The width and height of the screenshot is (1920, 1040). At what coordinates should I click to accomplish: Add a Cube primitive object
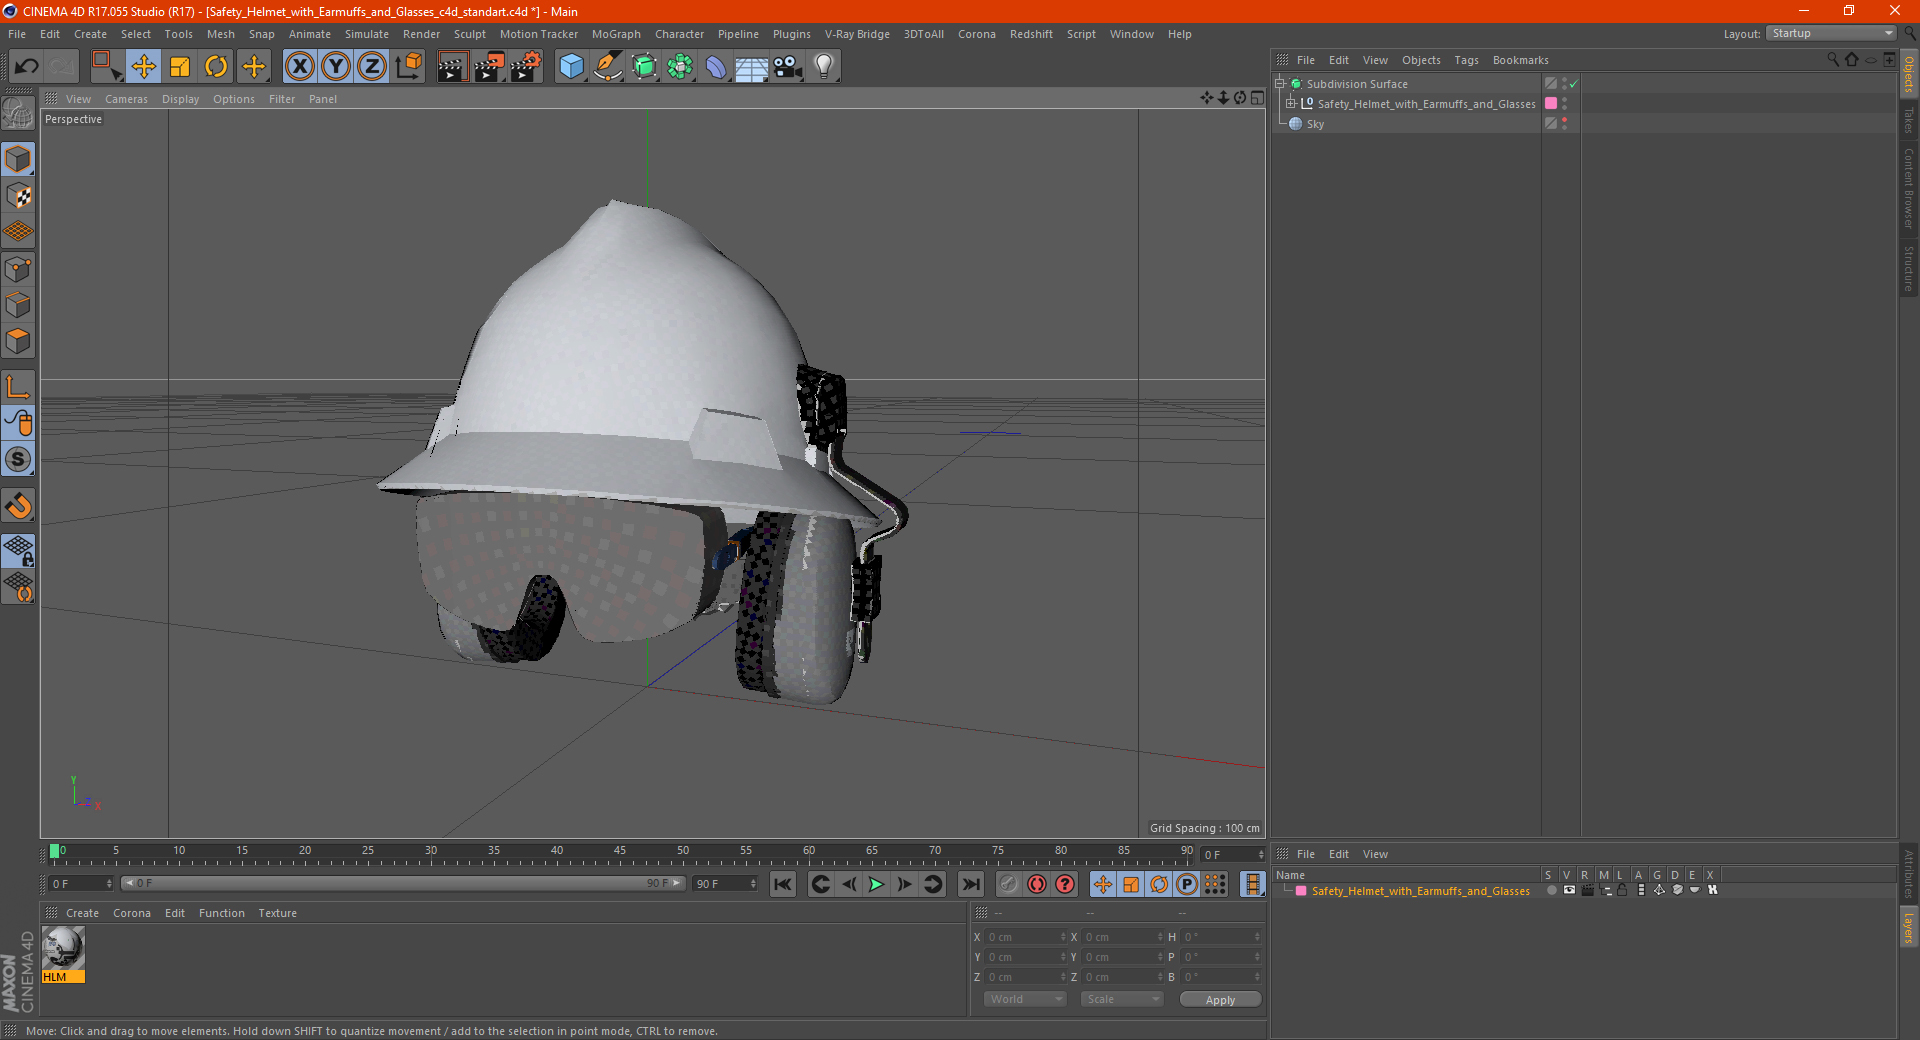coord(571,67)
